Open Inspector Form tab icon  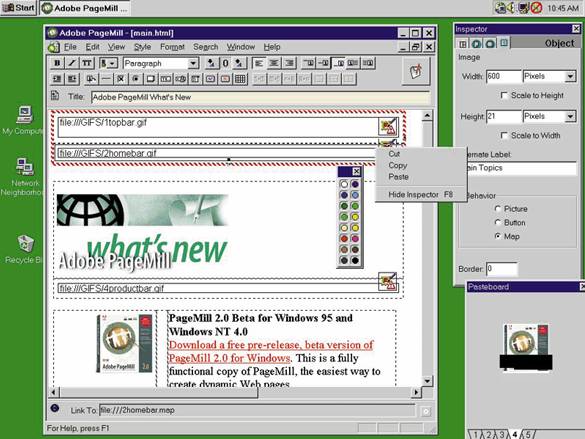tap(490, 44)
